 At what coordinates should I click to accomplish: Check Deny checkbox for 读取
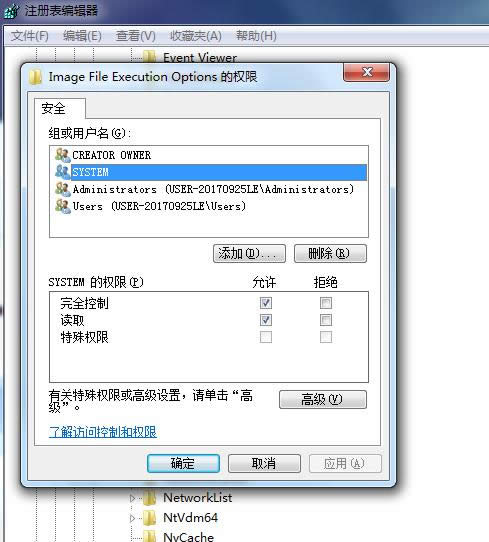click(326, 320)
